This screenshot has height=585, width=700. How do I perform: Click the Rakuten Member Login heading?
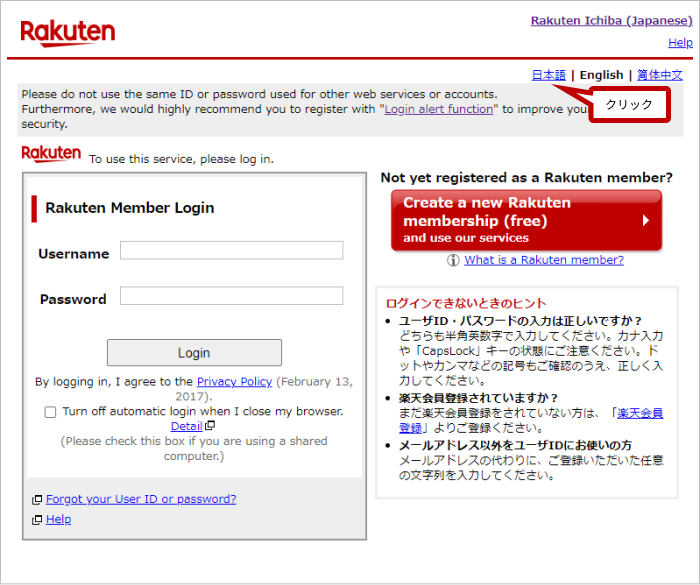[x=130, y=208]
